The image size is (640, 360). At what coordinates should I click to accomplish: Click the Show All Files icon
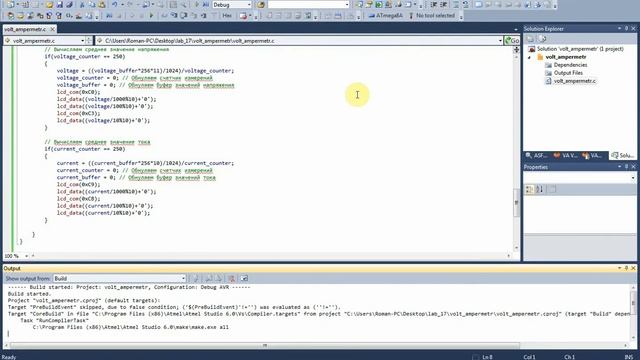pyautogui.click(x=542, y=39)
